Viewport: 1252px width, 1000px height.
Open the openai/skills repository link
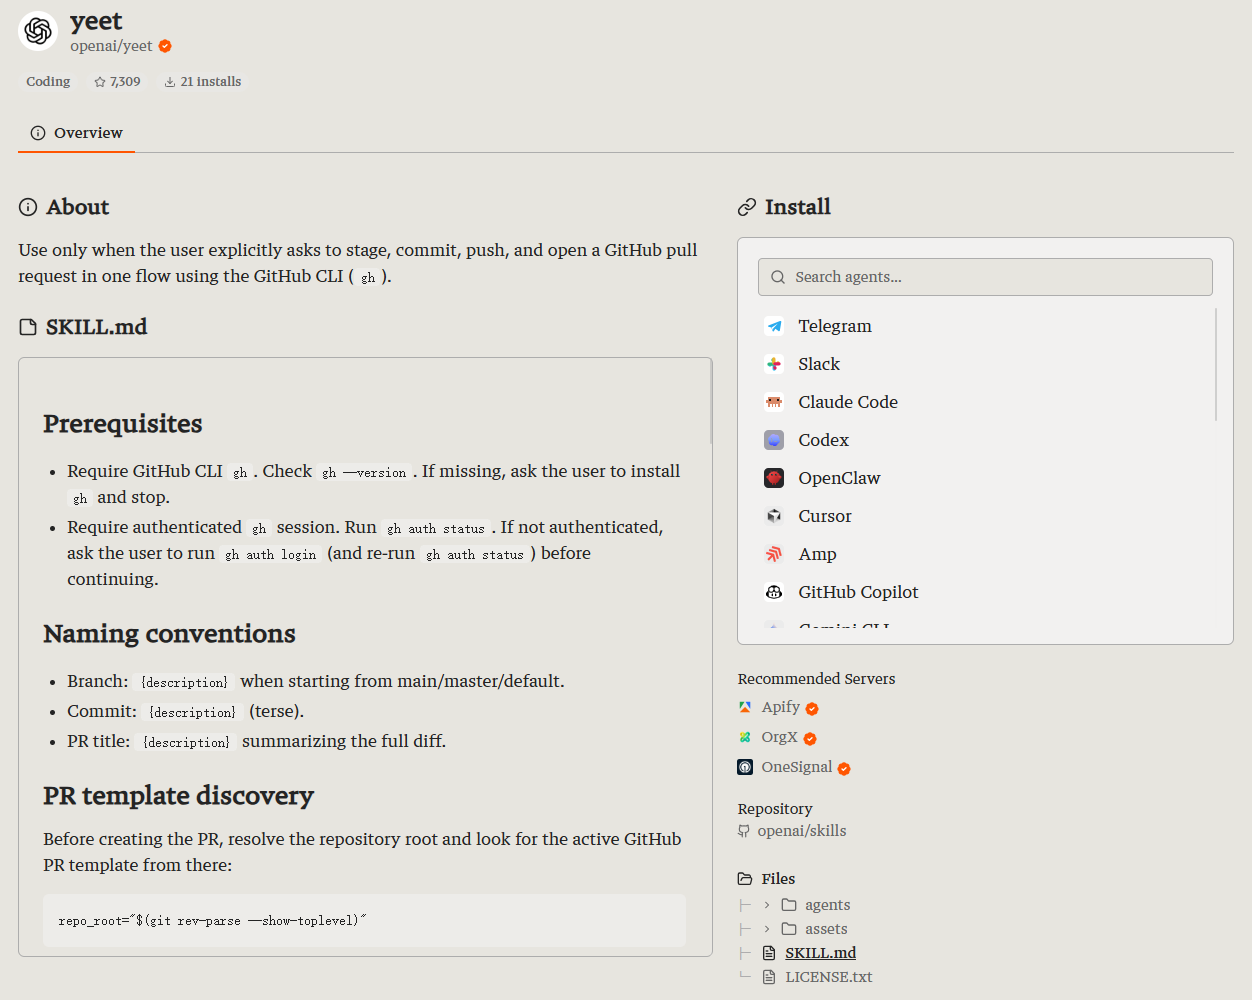click(802, 831)
